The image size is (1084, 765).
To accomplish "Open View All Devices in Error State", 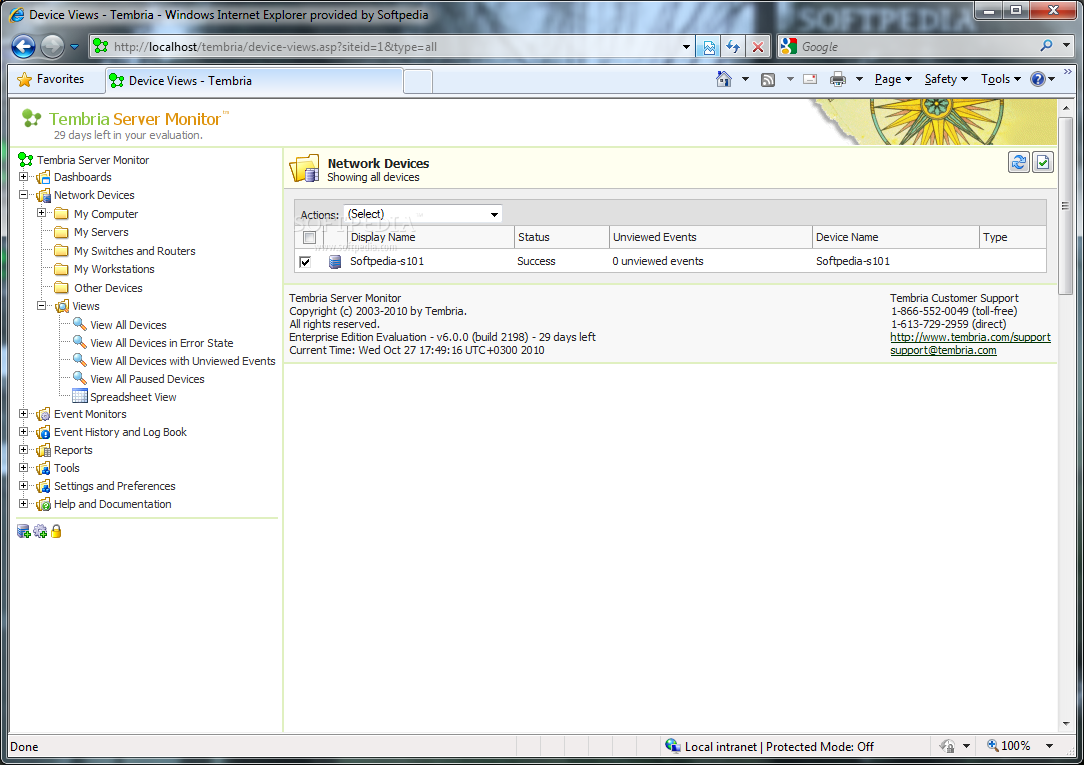I will tap(162, 343).
